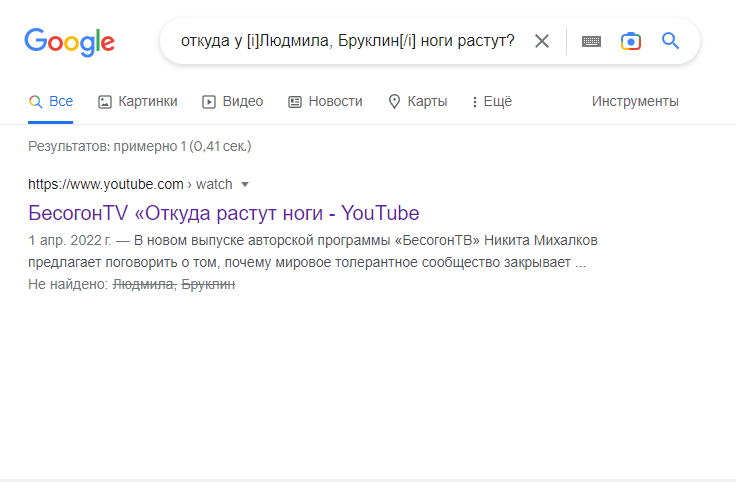Select the Все results tab
This screenshot has height=482, width=736.
click(x=51, y=101)
